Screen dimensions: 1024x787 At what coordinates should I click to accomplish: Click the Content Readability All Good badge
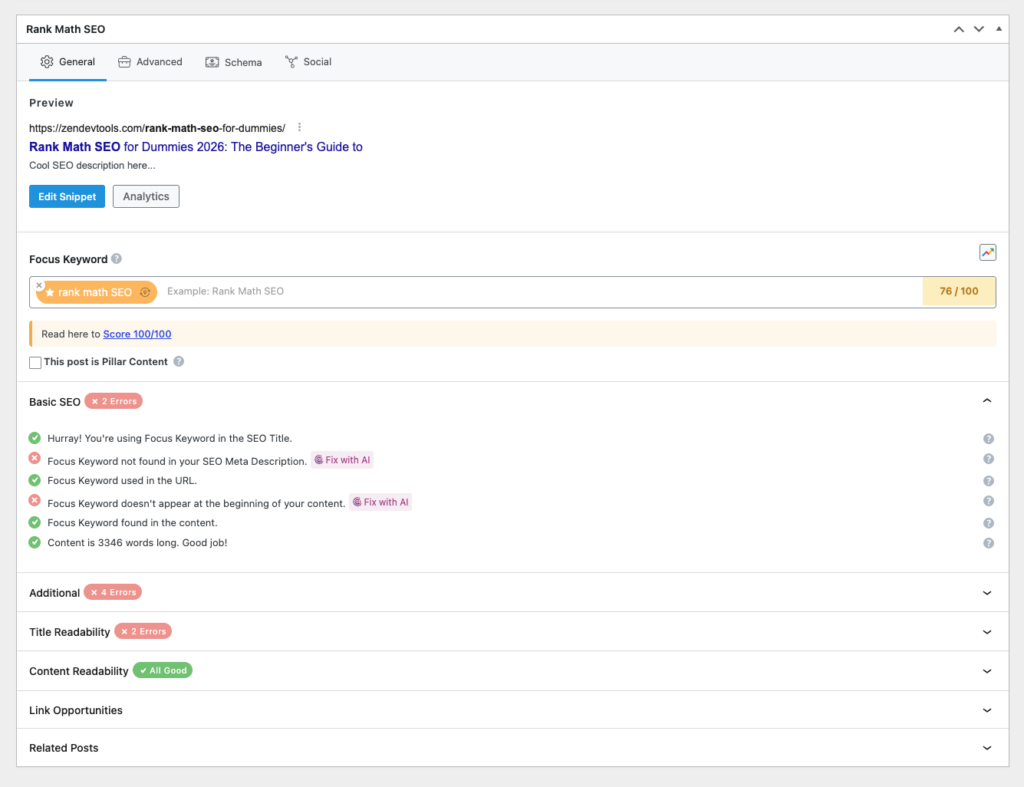pyautogui.click(x=163, y=671)
